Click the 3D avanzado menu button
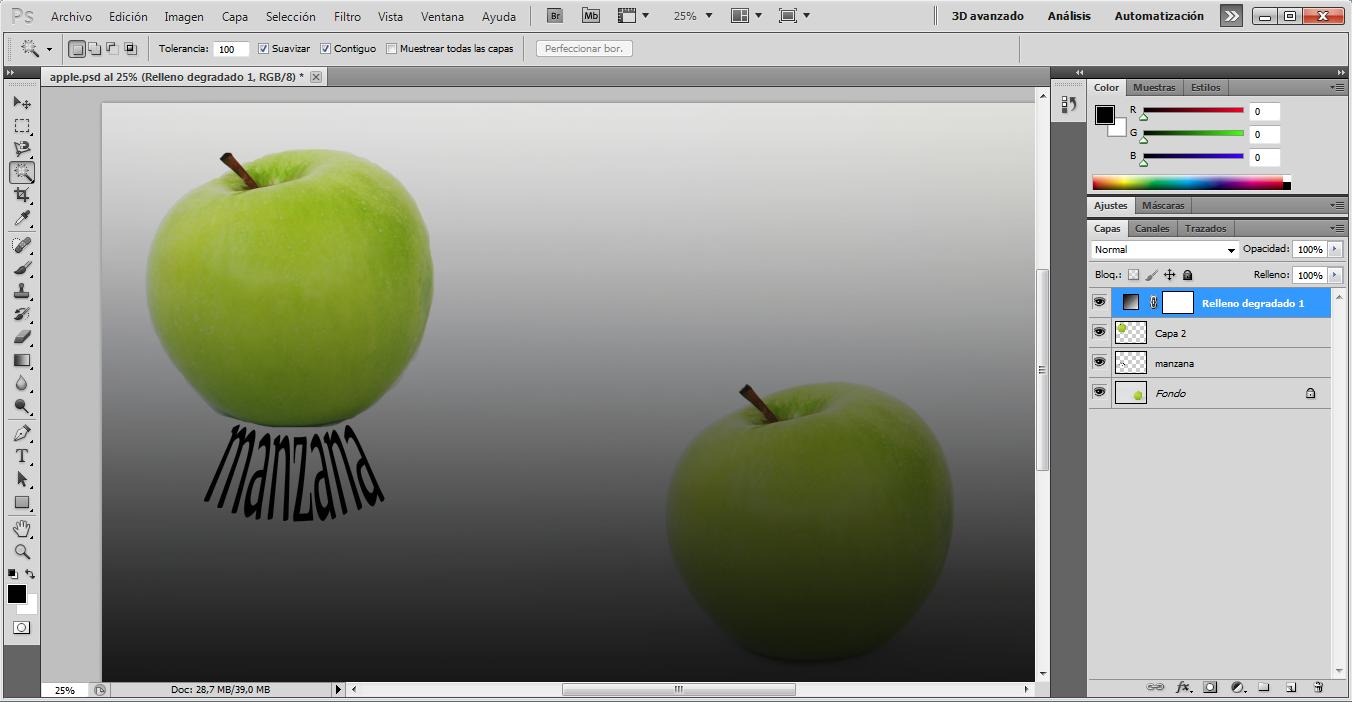The image size is (1352, 702). (x=988, y=15)
